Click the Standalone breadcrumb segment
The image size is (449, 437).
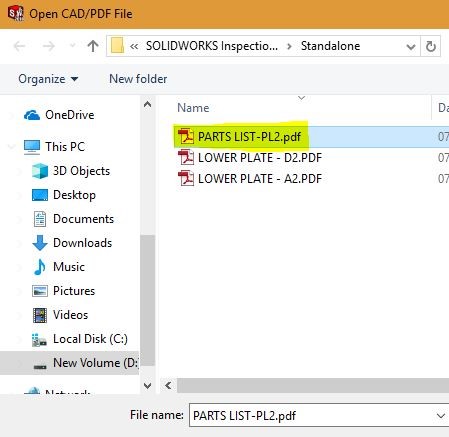[x=330, y=46]
